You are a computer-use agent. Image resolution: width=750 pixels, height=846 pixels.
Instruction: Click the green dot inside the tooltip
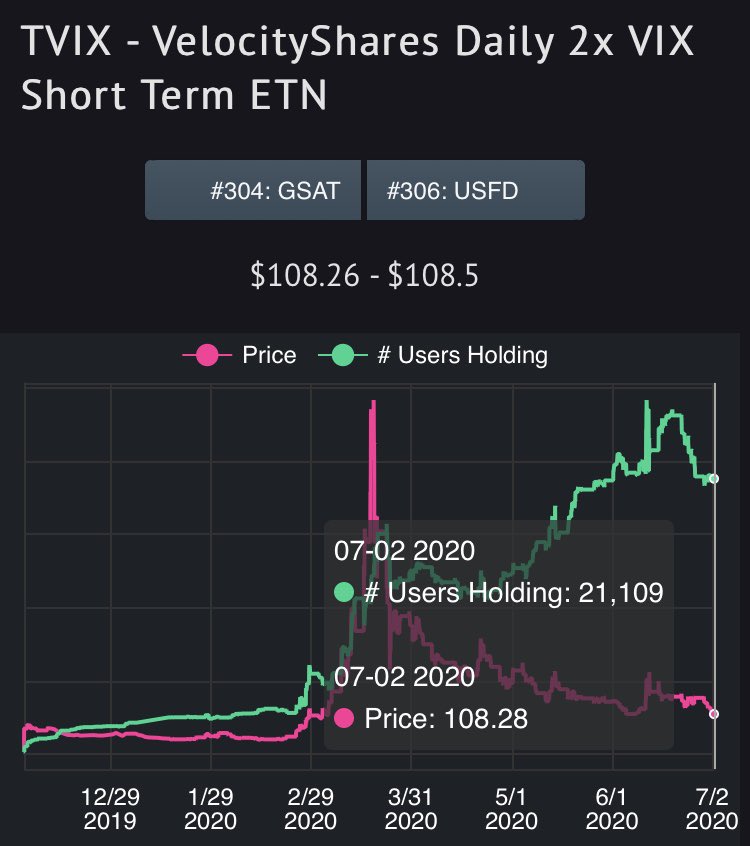point(344,593)
